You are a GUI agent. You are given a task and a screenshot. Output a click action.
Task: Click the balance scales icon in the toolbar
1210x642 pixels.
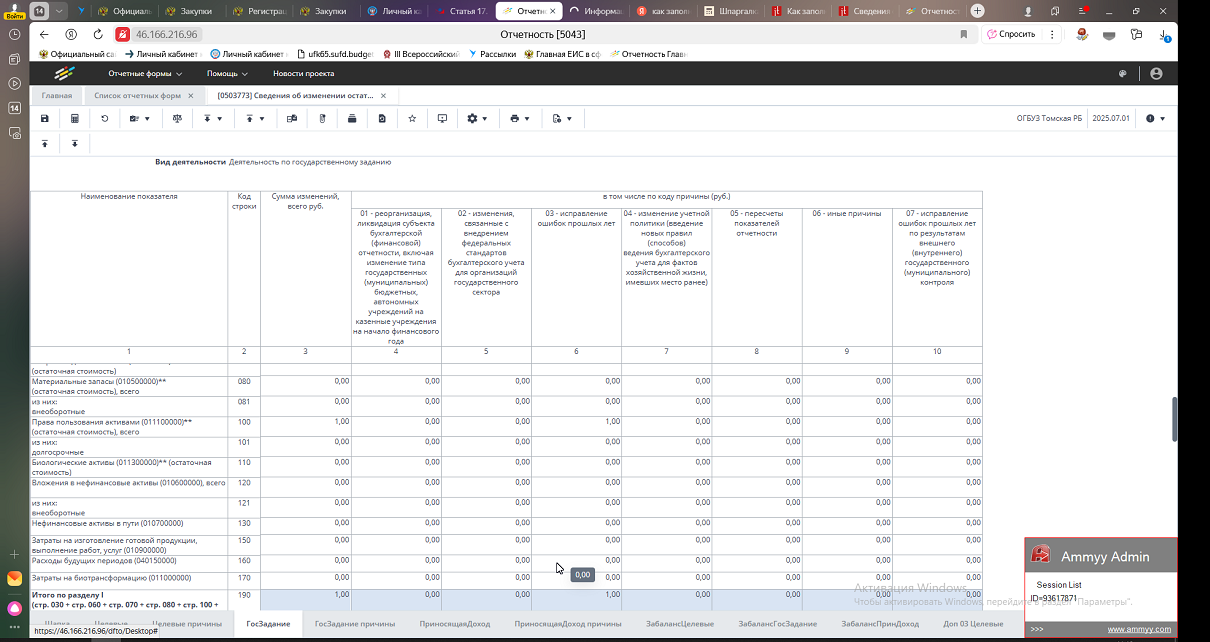(178, 118)
